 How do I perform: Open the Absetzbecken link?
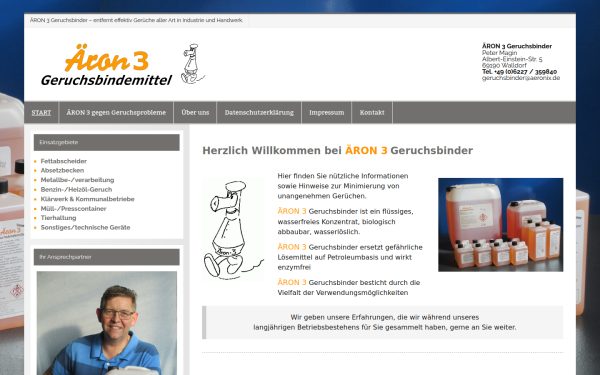(62, 170)
